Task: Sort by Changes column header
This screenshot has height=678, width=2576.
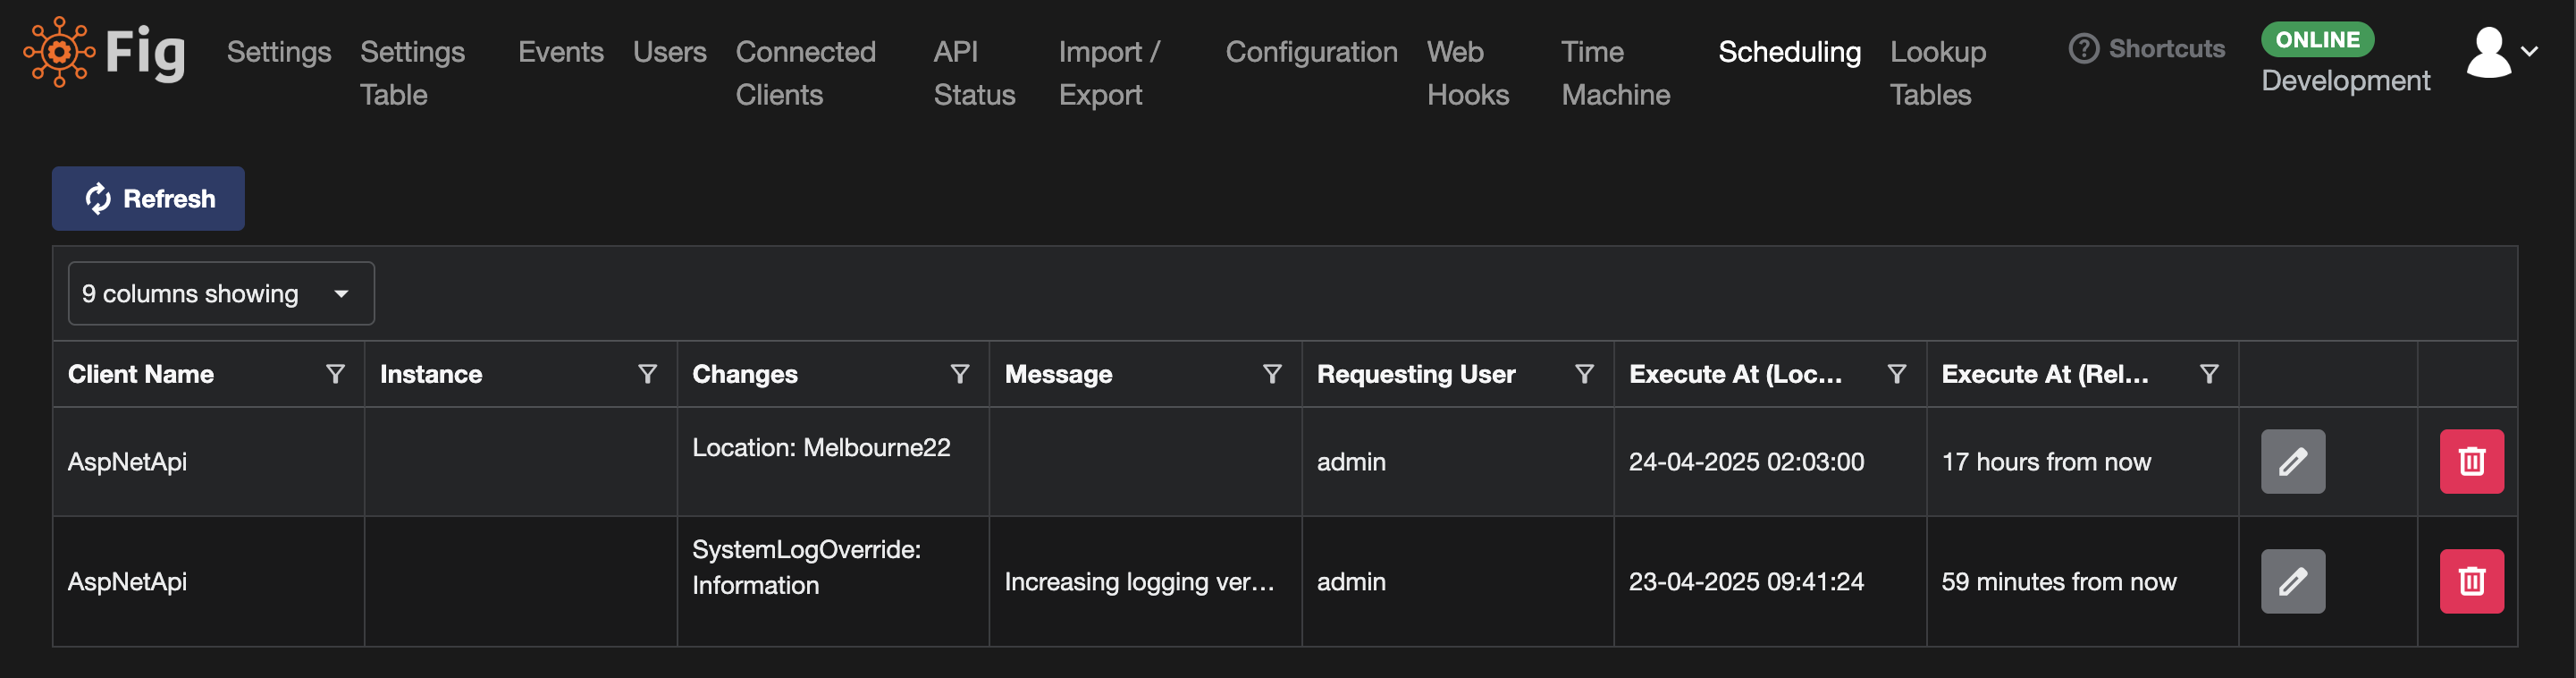Action: pos(745,374)
